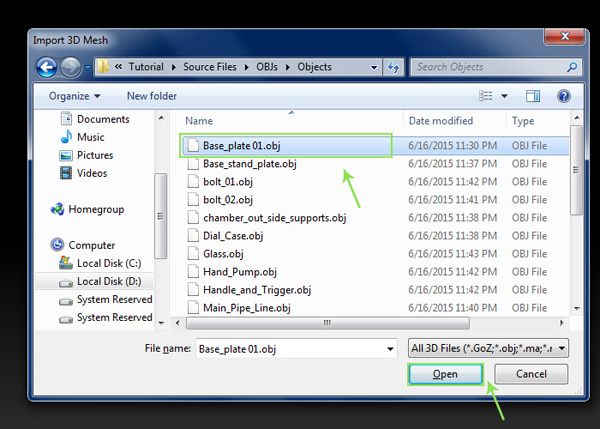
Task: Select the Hand_Pump.obj file
Action: [x=239, y=272]
